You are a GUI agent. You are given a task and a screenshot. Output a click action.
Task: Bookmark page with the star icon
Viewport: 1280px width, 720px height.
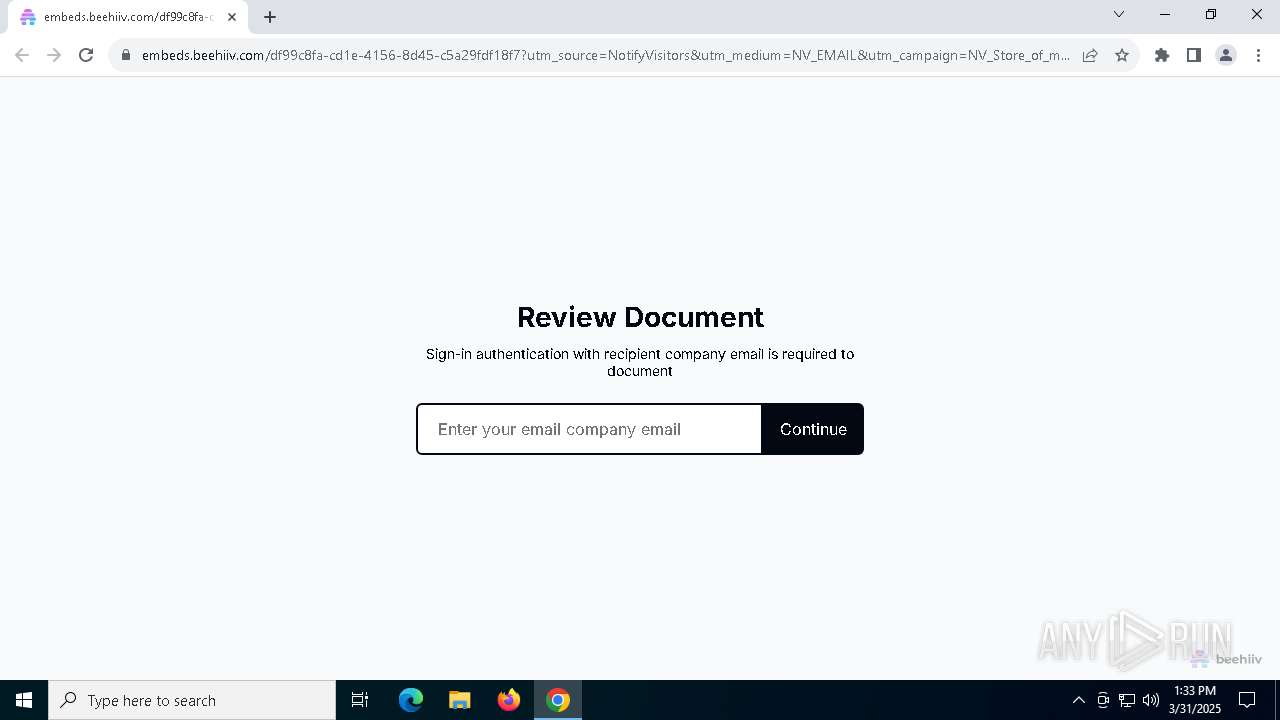click(1122, 55)
